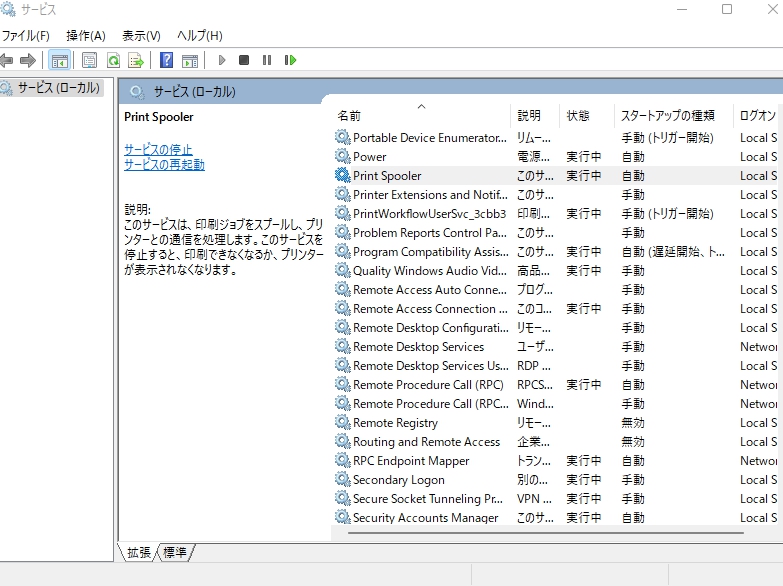Open the 操作(A) menu

pyautogui.click(x=85, y=35)
